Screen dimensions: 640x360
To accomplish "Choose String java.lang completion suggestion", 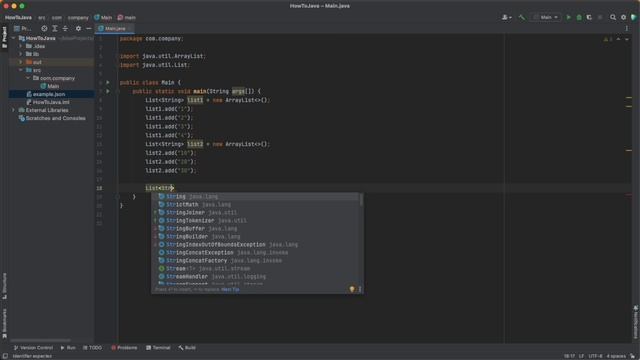I will tap(255, 197).
